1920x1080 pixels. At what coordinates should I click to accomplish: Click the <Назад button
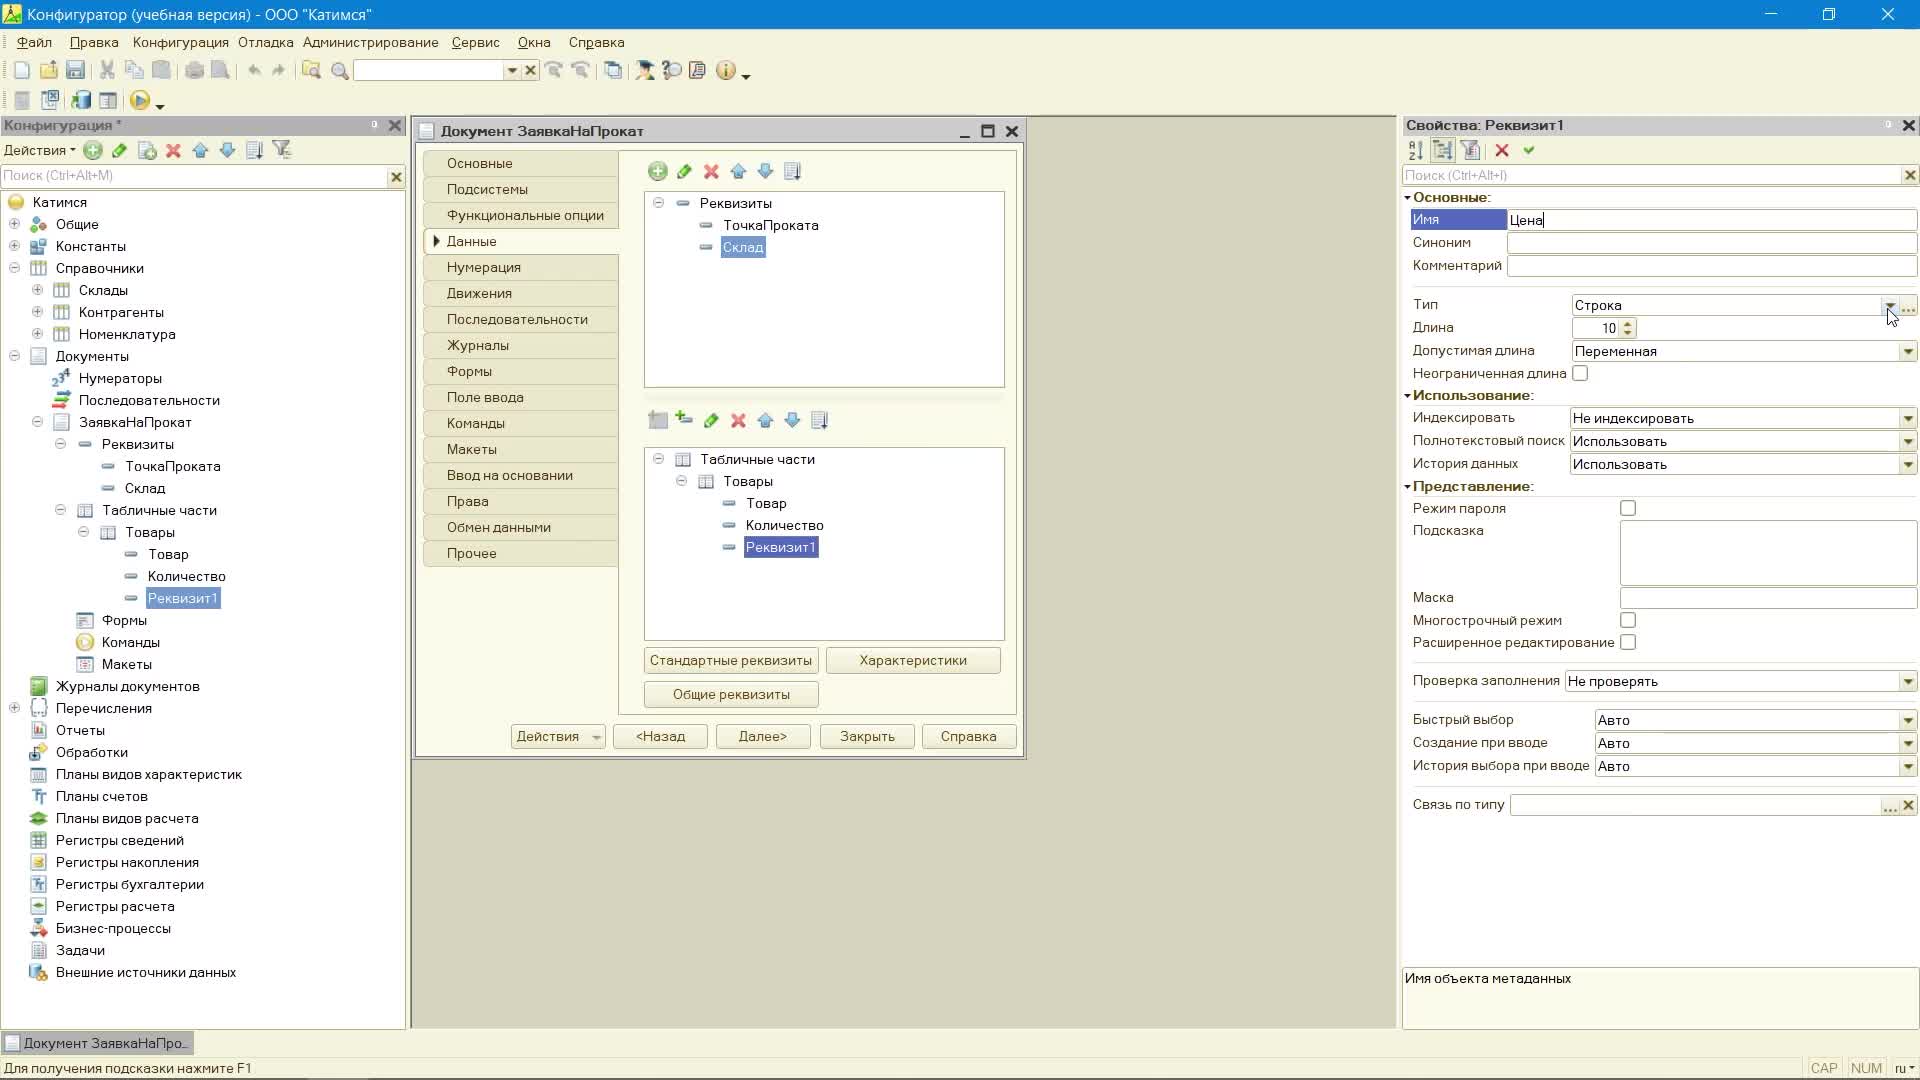[661, 736]
